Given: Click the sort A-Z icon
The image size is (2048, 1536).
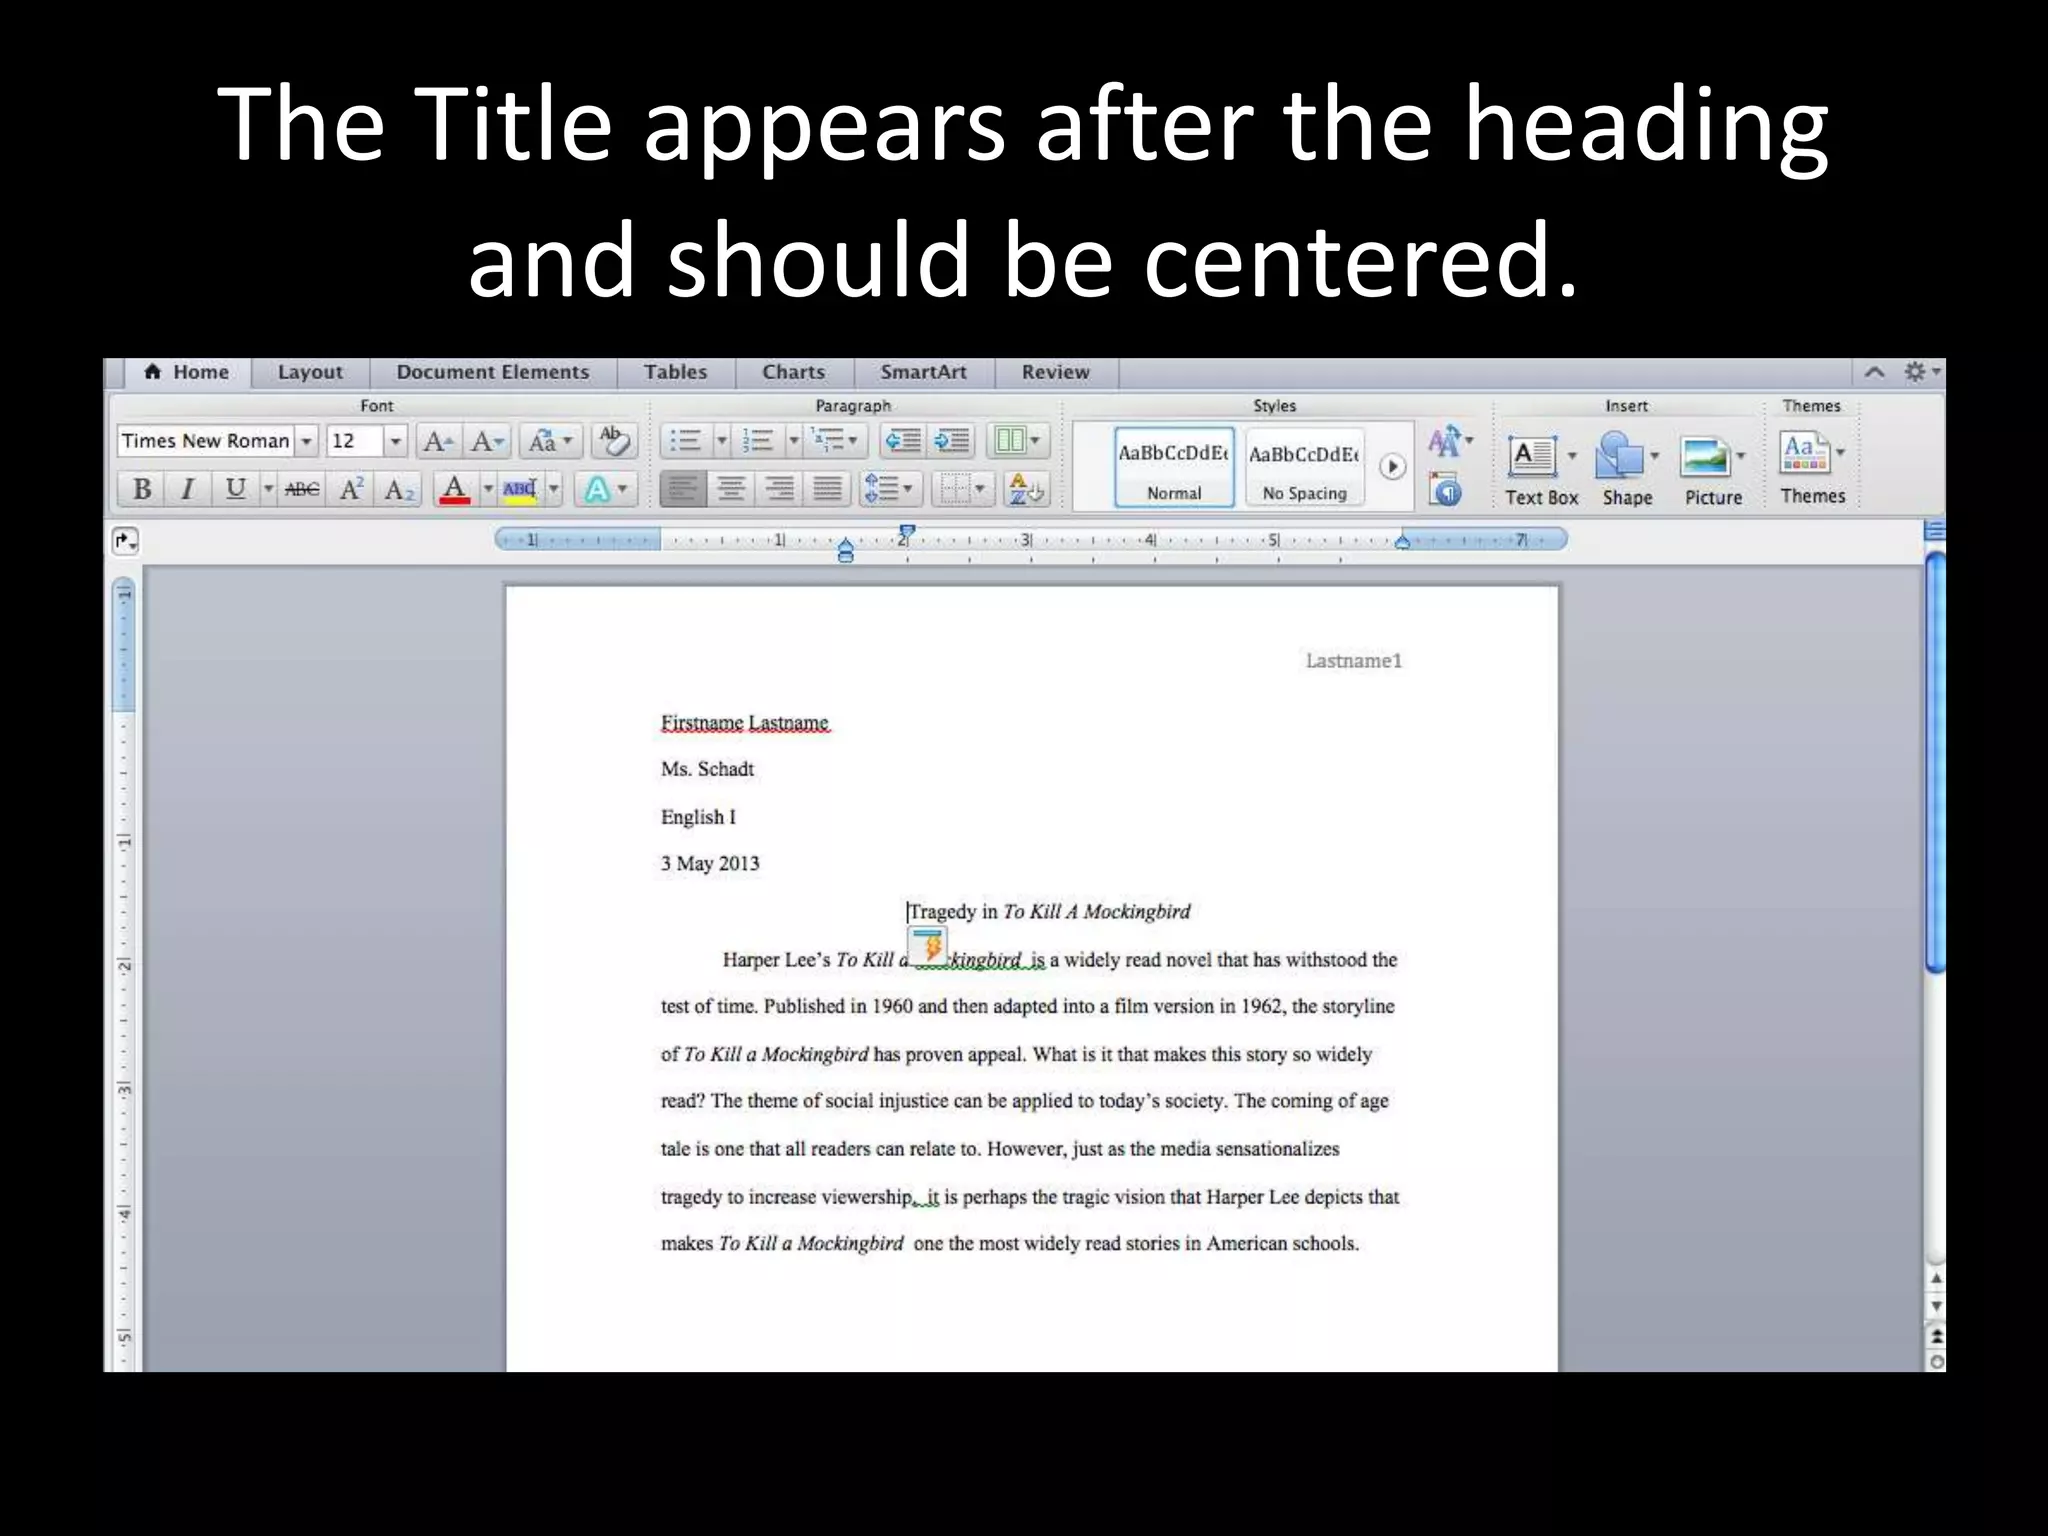Looking at the screenshot, I should coord(1025,489).
